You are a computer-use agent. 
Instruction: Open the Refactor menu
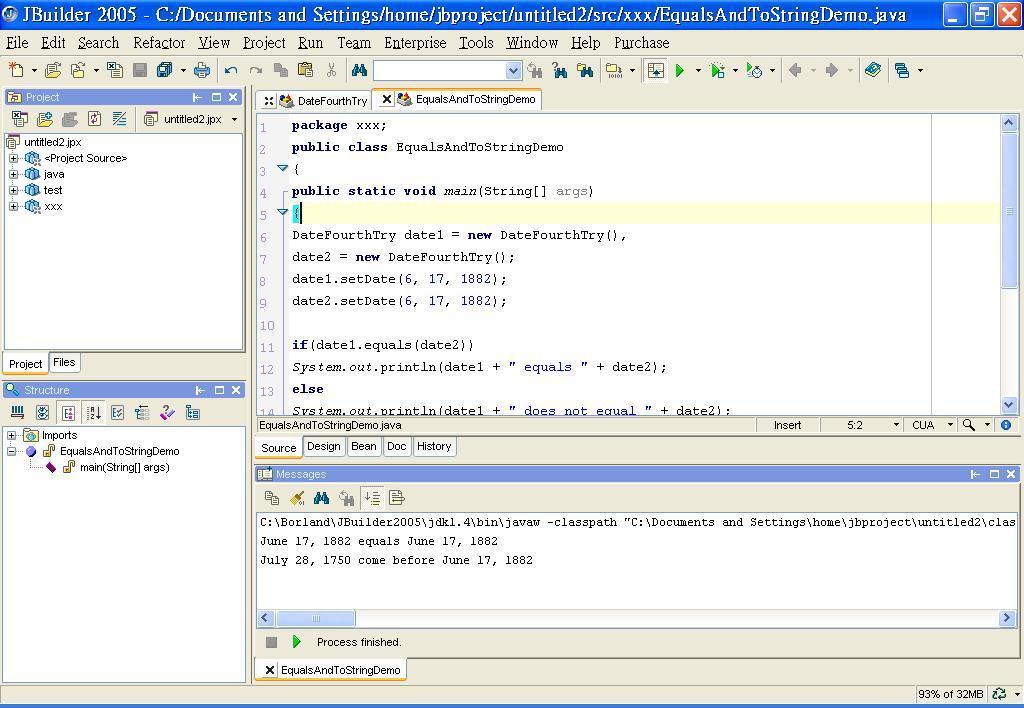point(159,42)
